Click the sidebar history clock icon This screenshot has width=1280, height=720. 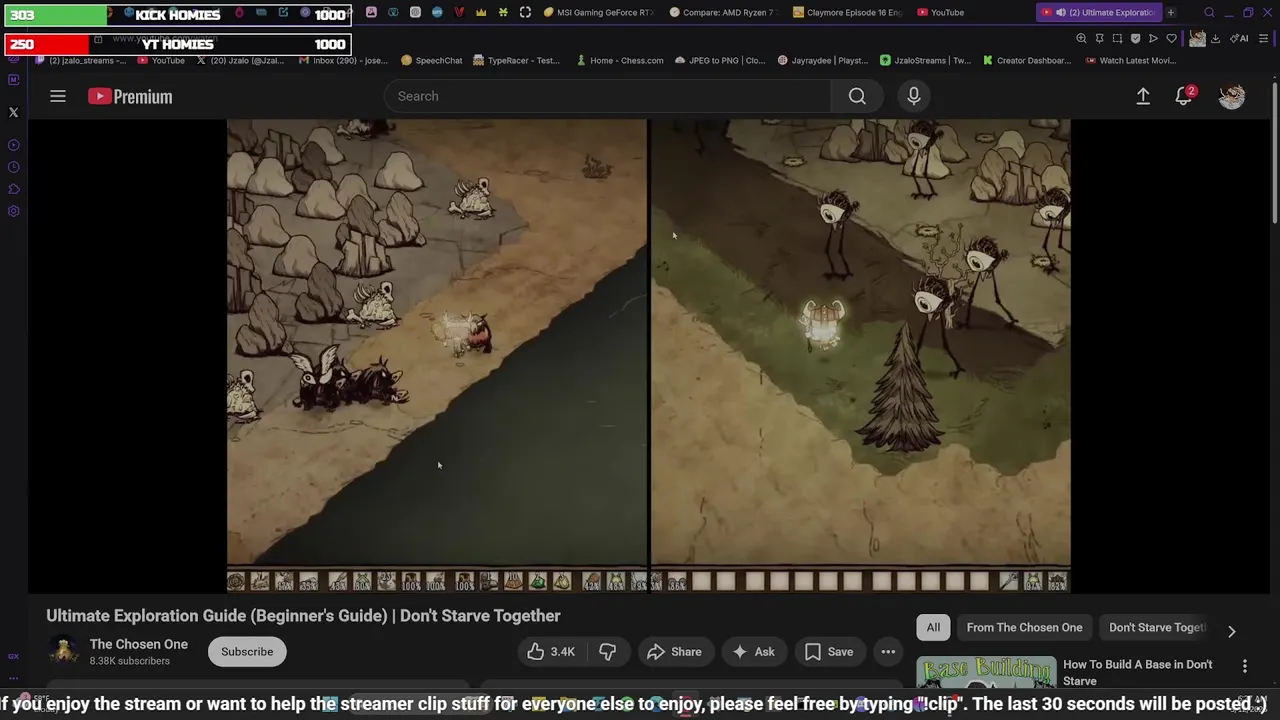click(x=13, y=167)
